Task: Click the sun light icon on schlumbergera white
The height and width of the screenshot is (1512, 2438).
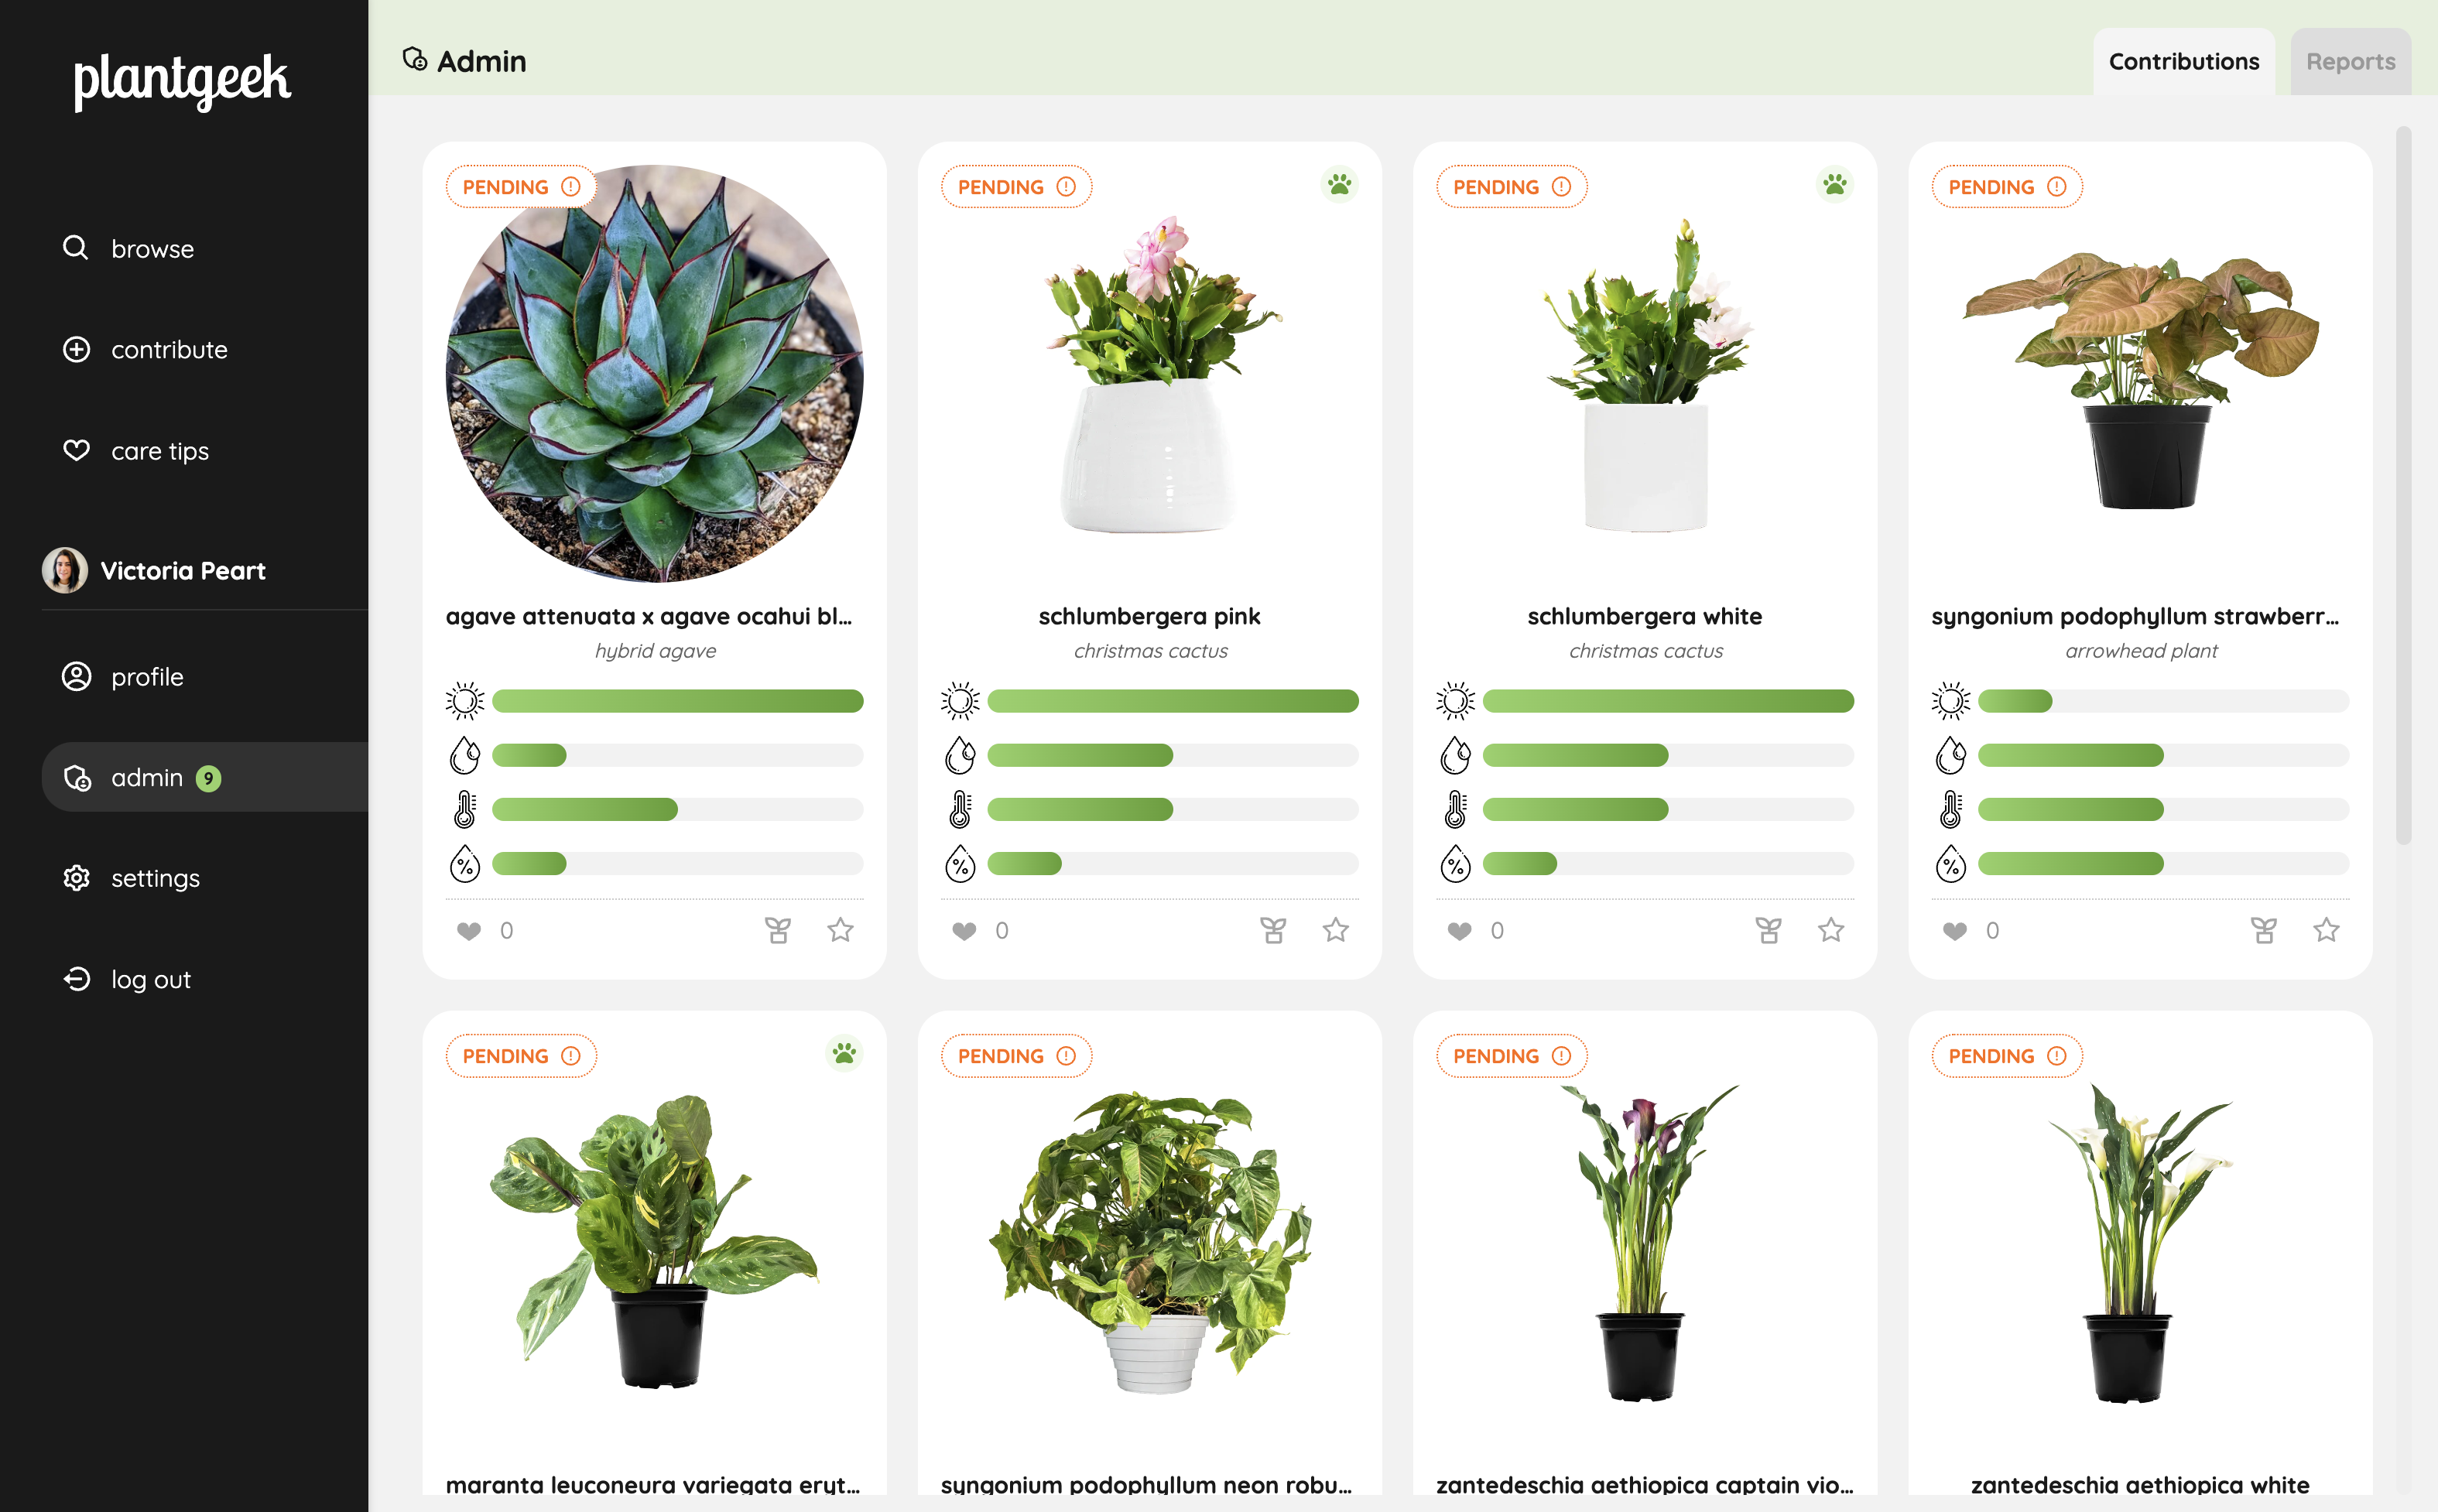Action: 1455,701
